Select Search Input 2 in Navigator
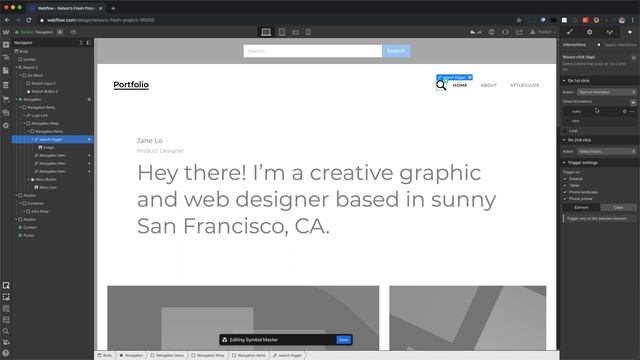This screenshot has width=640, height=360. (x=53, y=83)
